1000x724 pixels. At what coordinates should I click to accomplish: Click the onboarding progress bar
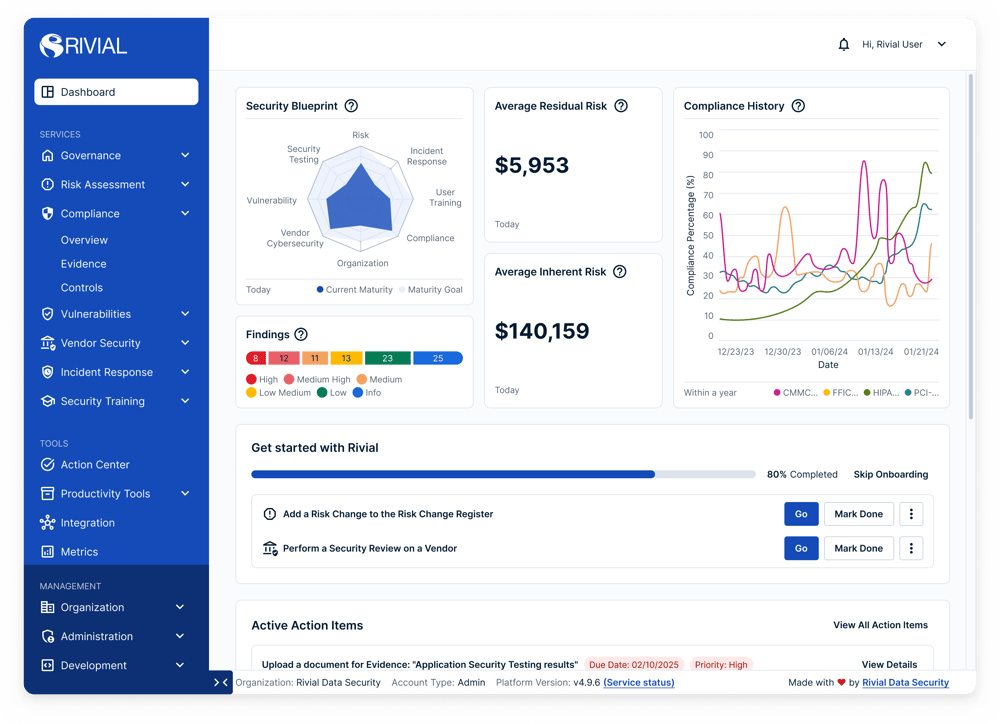503,475
